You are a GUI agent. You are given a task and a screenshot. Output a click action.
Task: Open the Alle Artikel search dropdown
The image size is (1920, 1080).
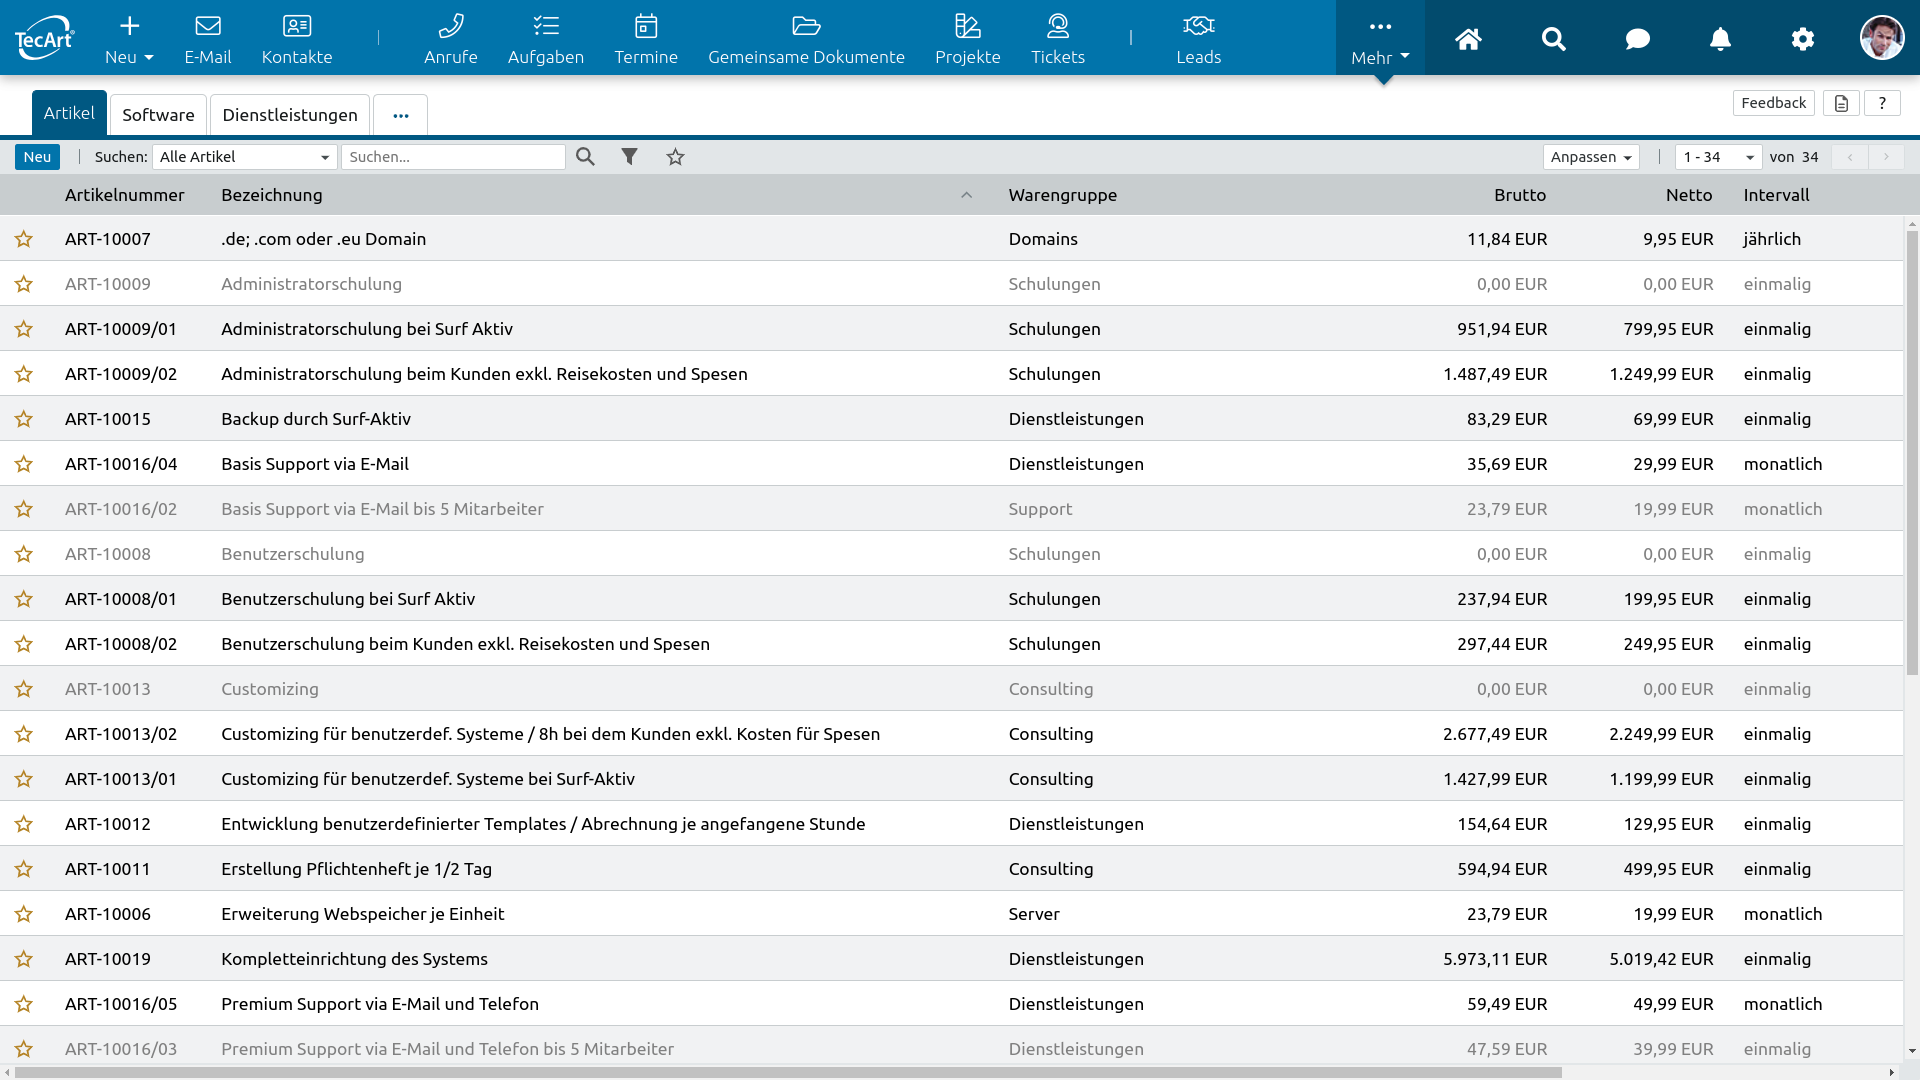[x=244, y=157]
